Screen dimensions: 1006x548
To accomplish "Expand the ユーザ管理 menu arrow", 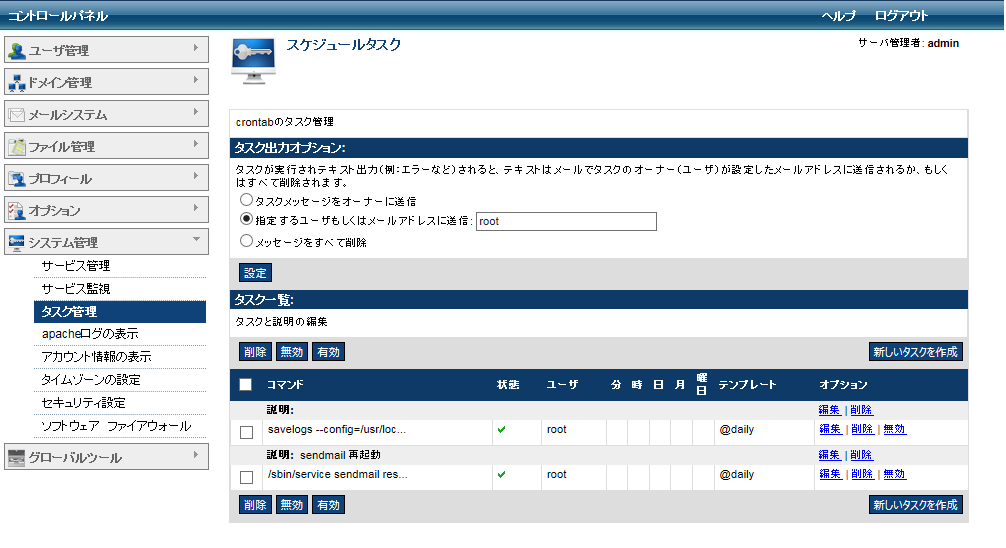I will tap(195, 47).
